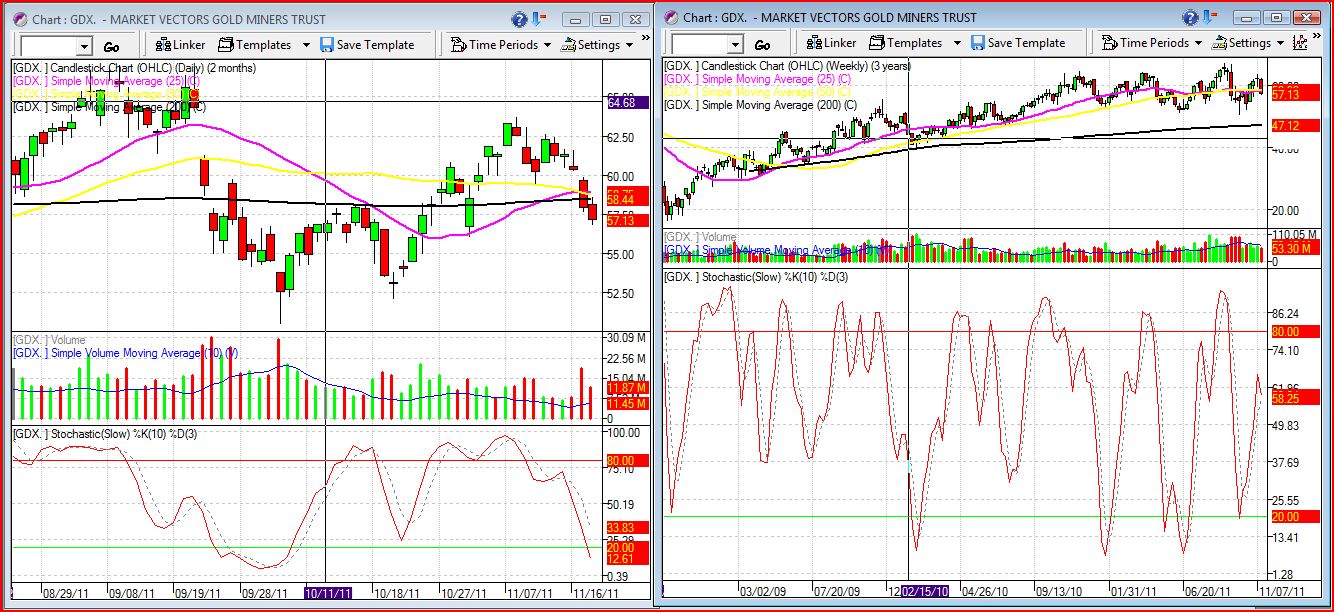Open Linker in the weekly chart window
The width and height of the screenshot is (1334, 612).
[832, 43]
